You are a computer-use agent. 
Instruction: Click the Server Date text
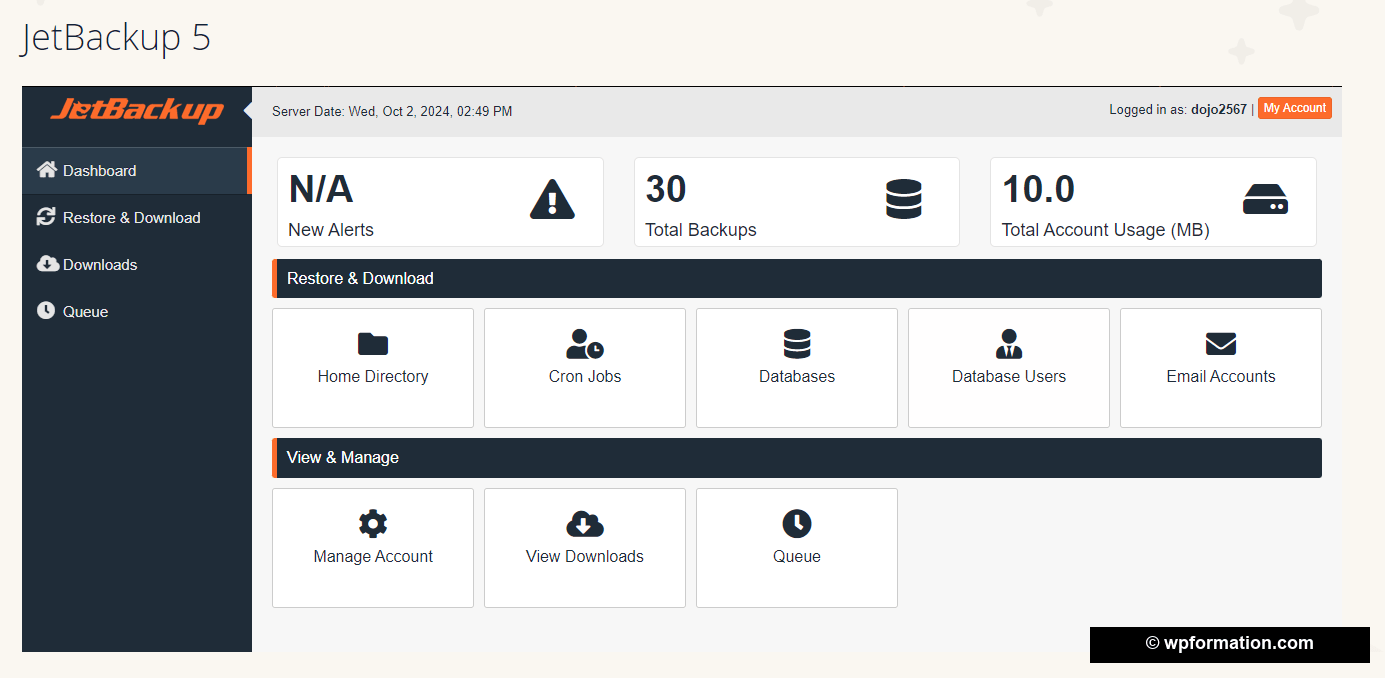coord(392,111)
